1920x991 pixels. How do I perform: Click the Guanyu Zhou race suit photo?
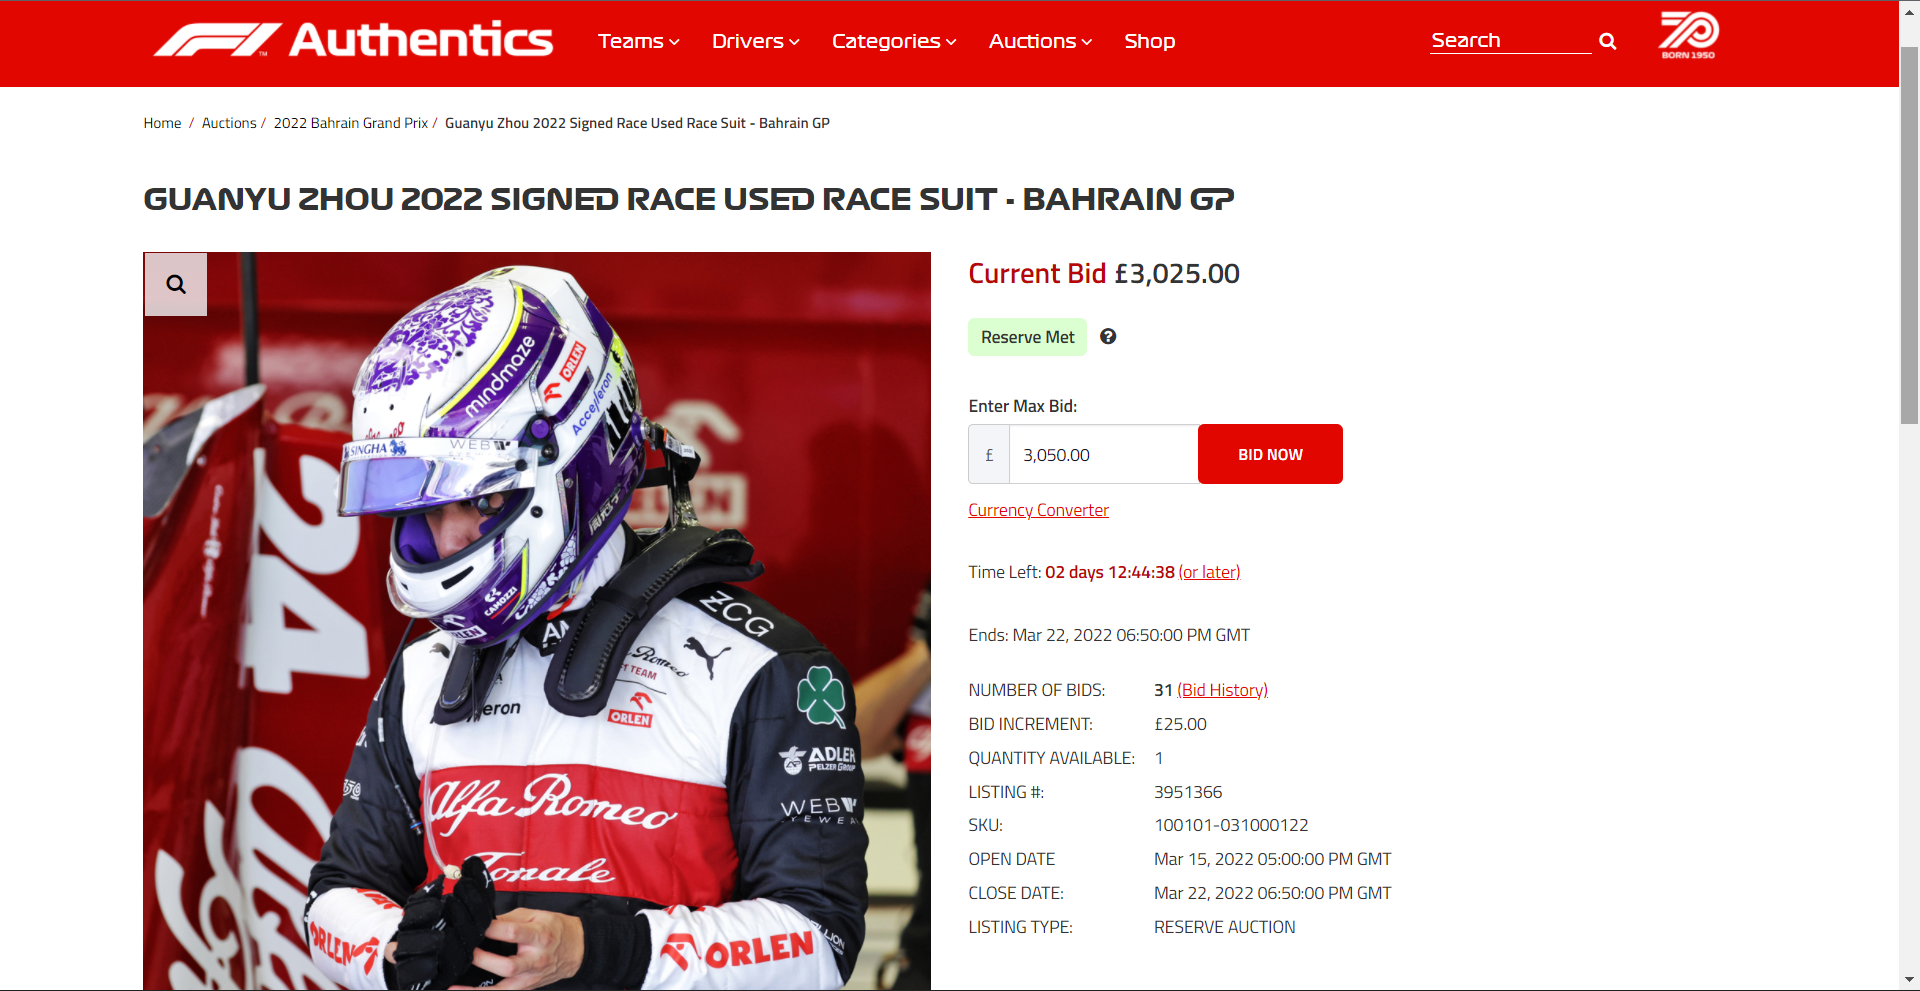pos(537,620)
